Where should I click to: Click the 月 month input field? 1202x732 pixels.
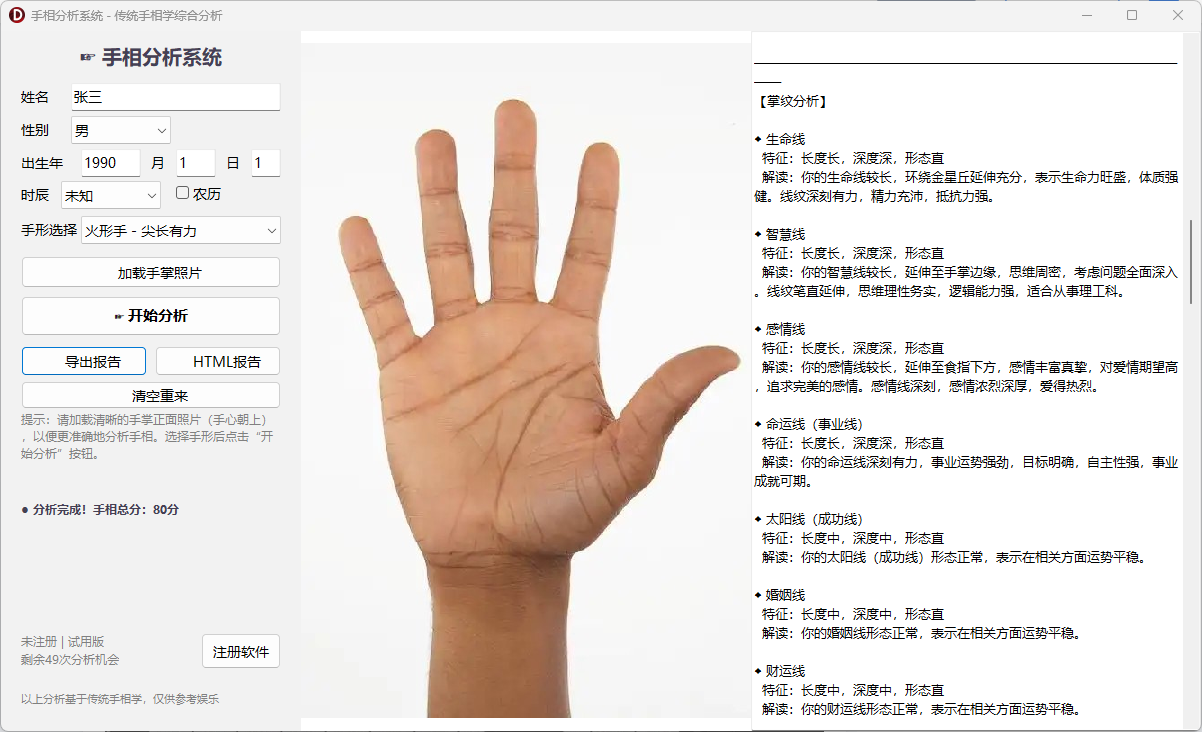pos(195,162)
